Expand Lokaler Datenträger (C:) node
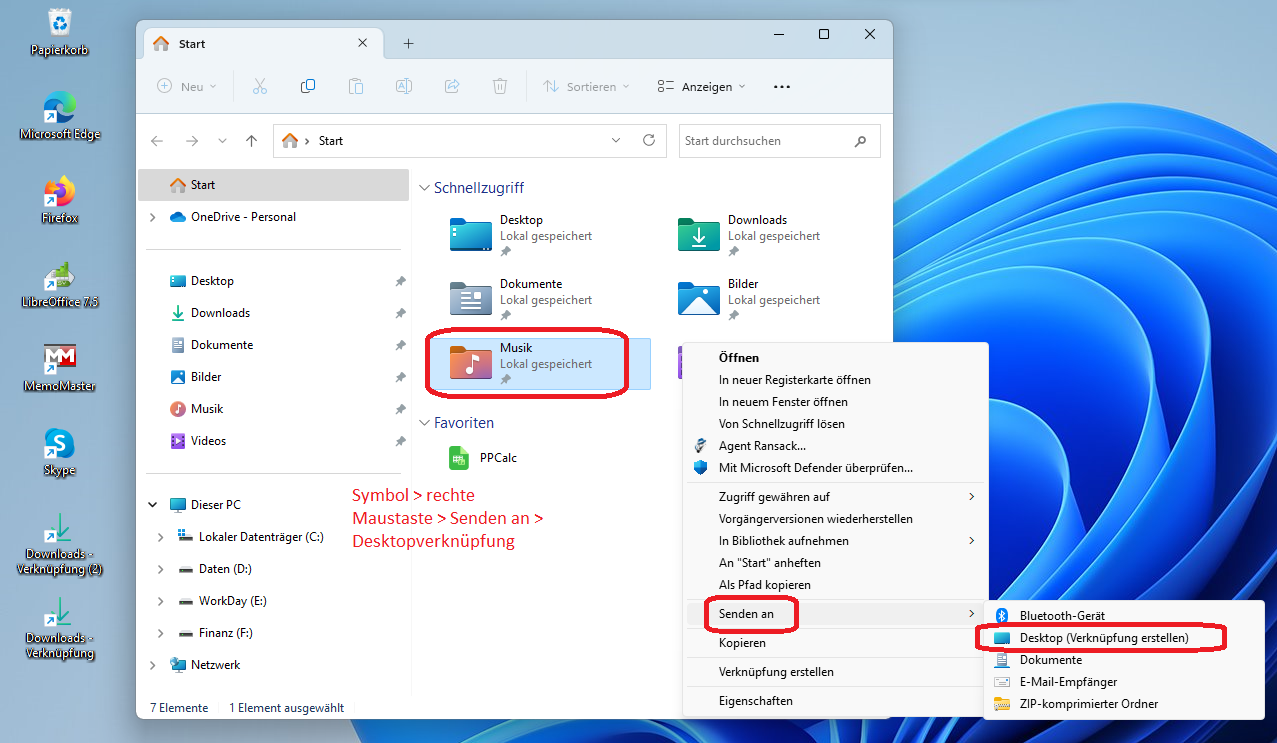The height and width of the screenshot is (743, 1277). (161, 537)
